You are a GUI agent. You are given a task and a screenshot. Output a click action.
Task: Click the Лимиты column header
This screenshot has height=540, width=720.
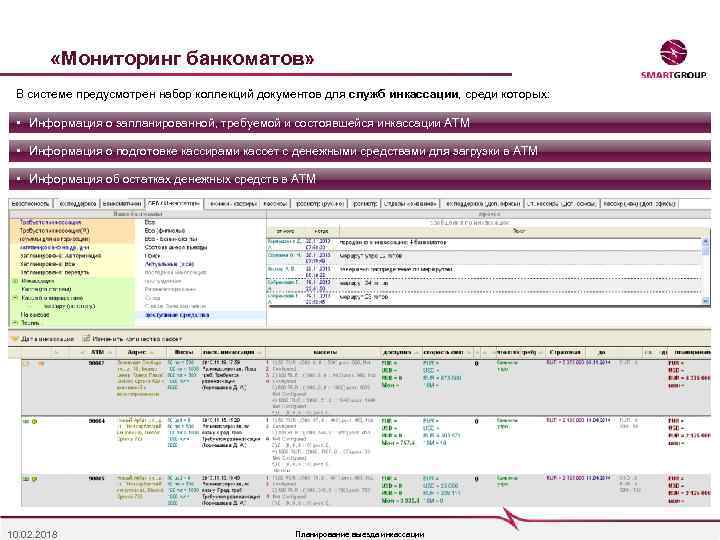[184, 352]
